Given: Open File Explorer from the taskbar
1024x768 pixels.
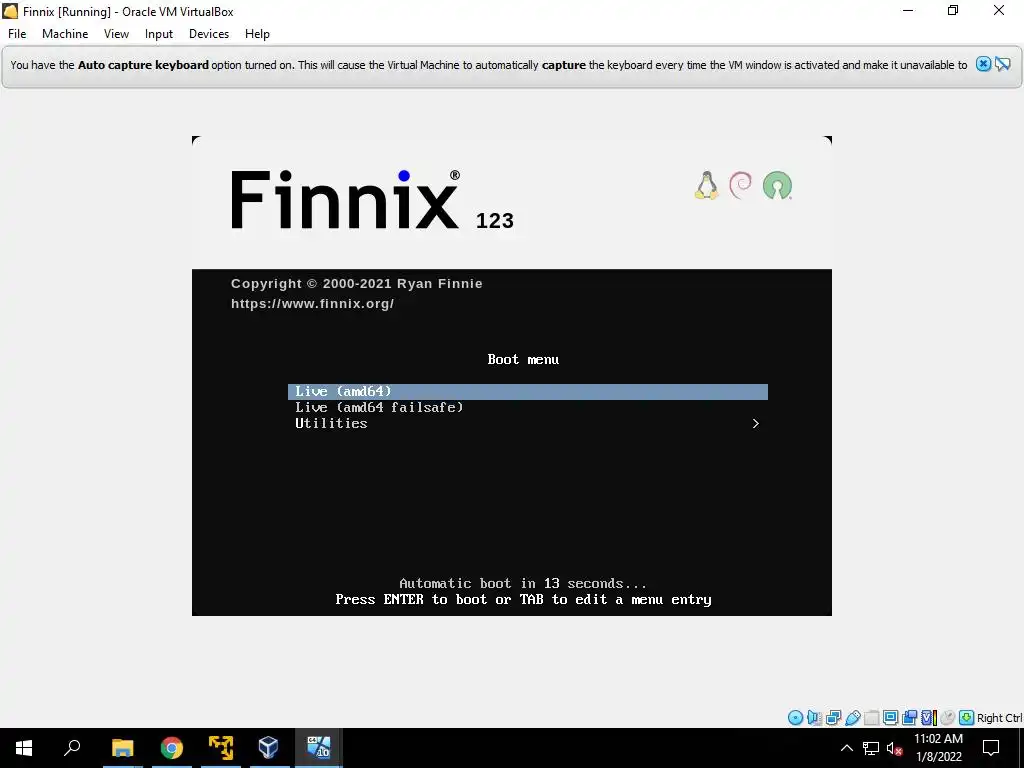Looking at the screenshot, I should [x=122, y=748].
